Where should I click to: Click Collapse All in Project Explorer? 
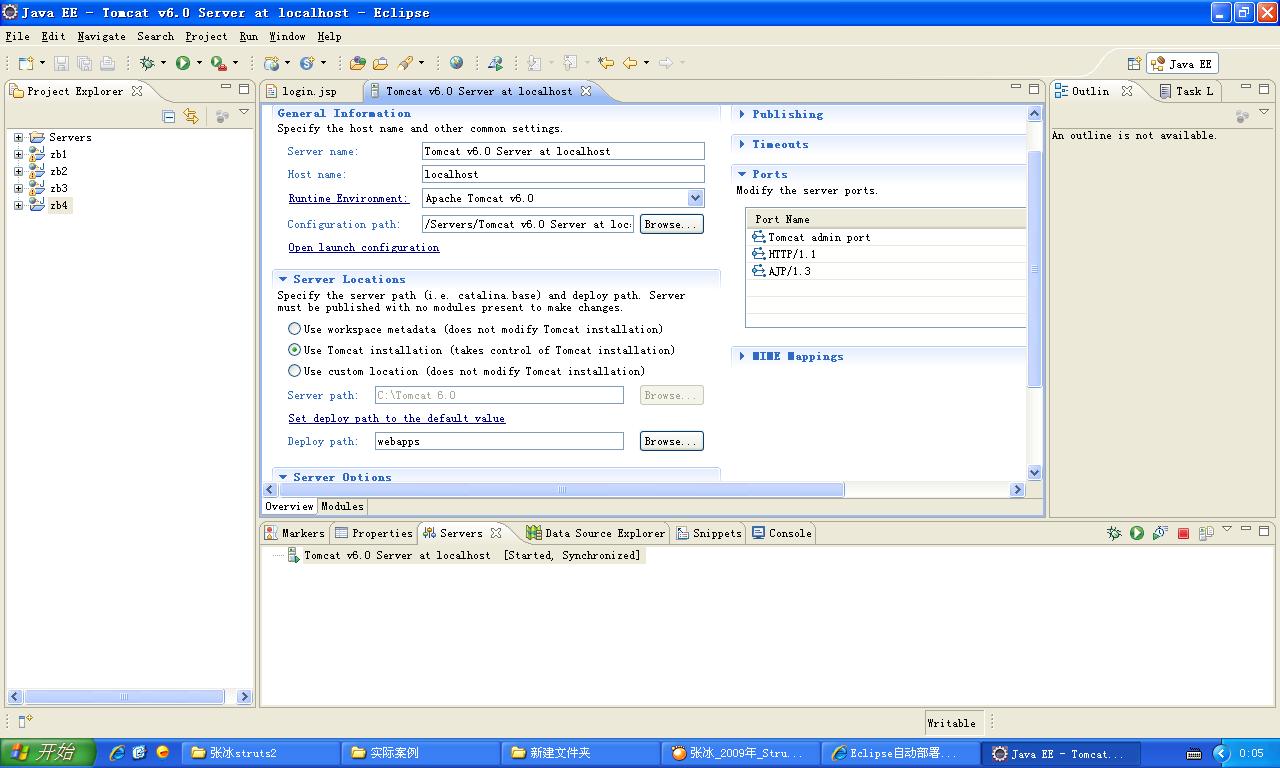pos(168,117)
